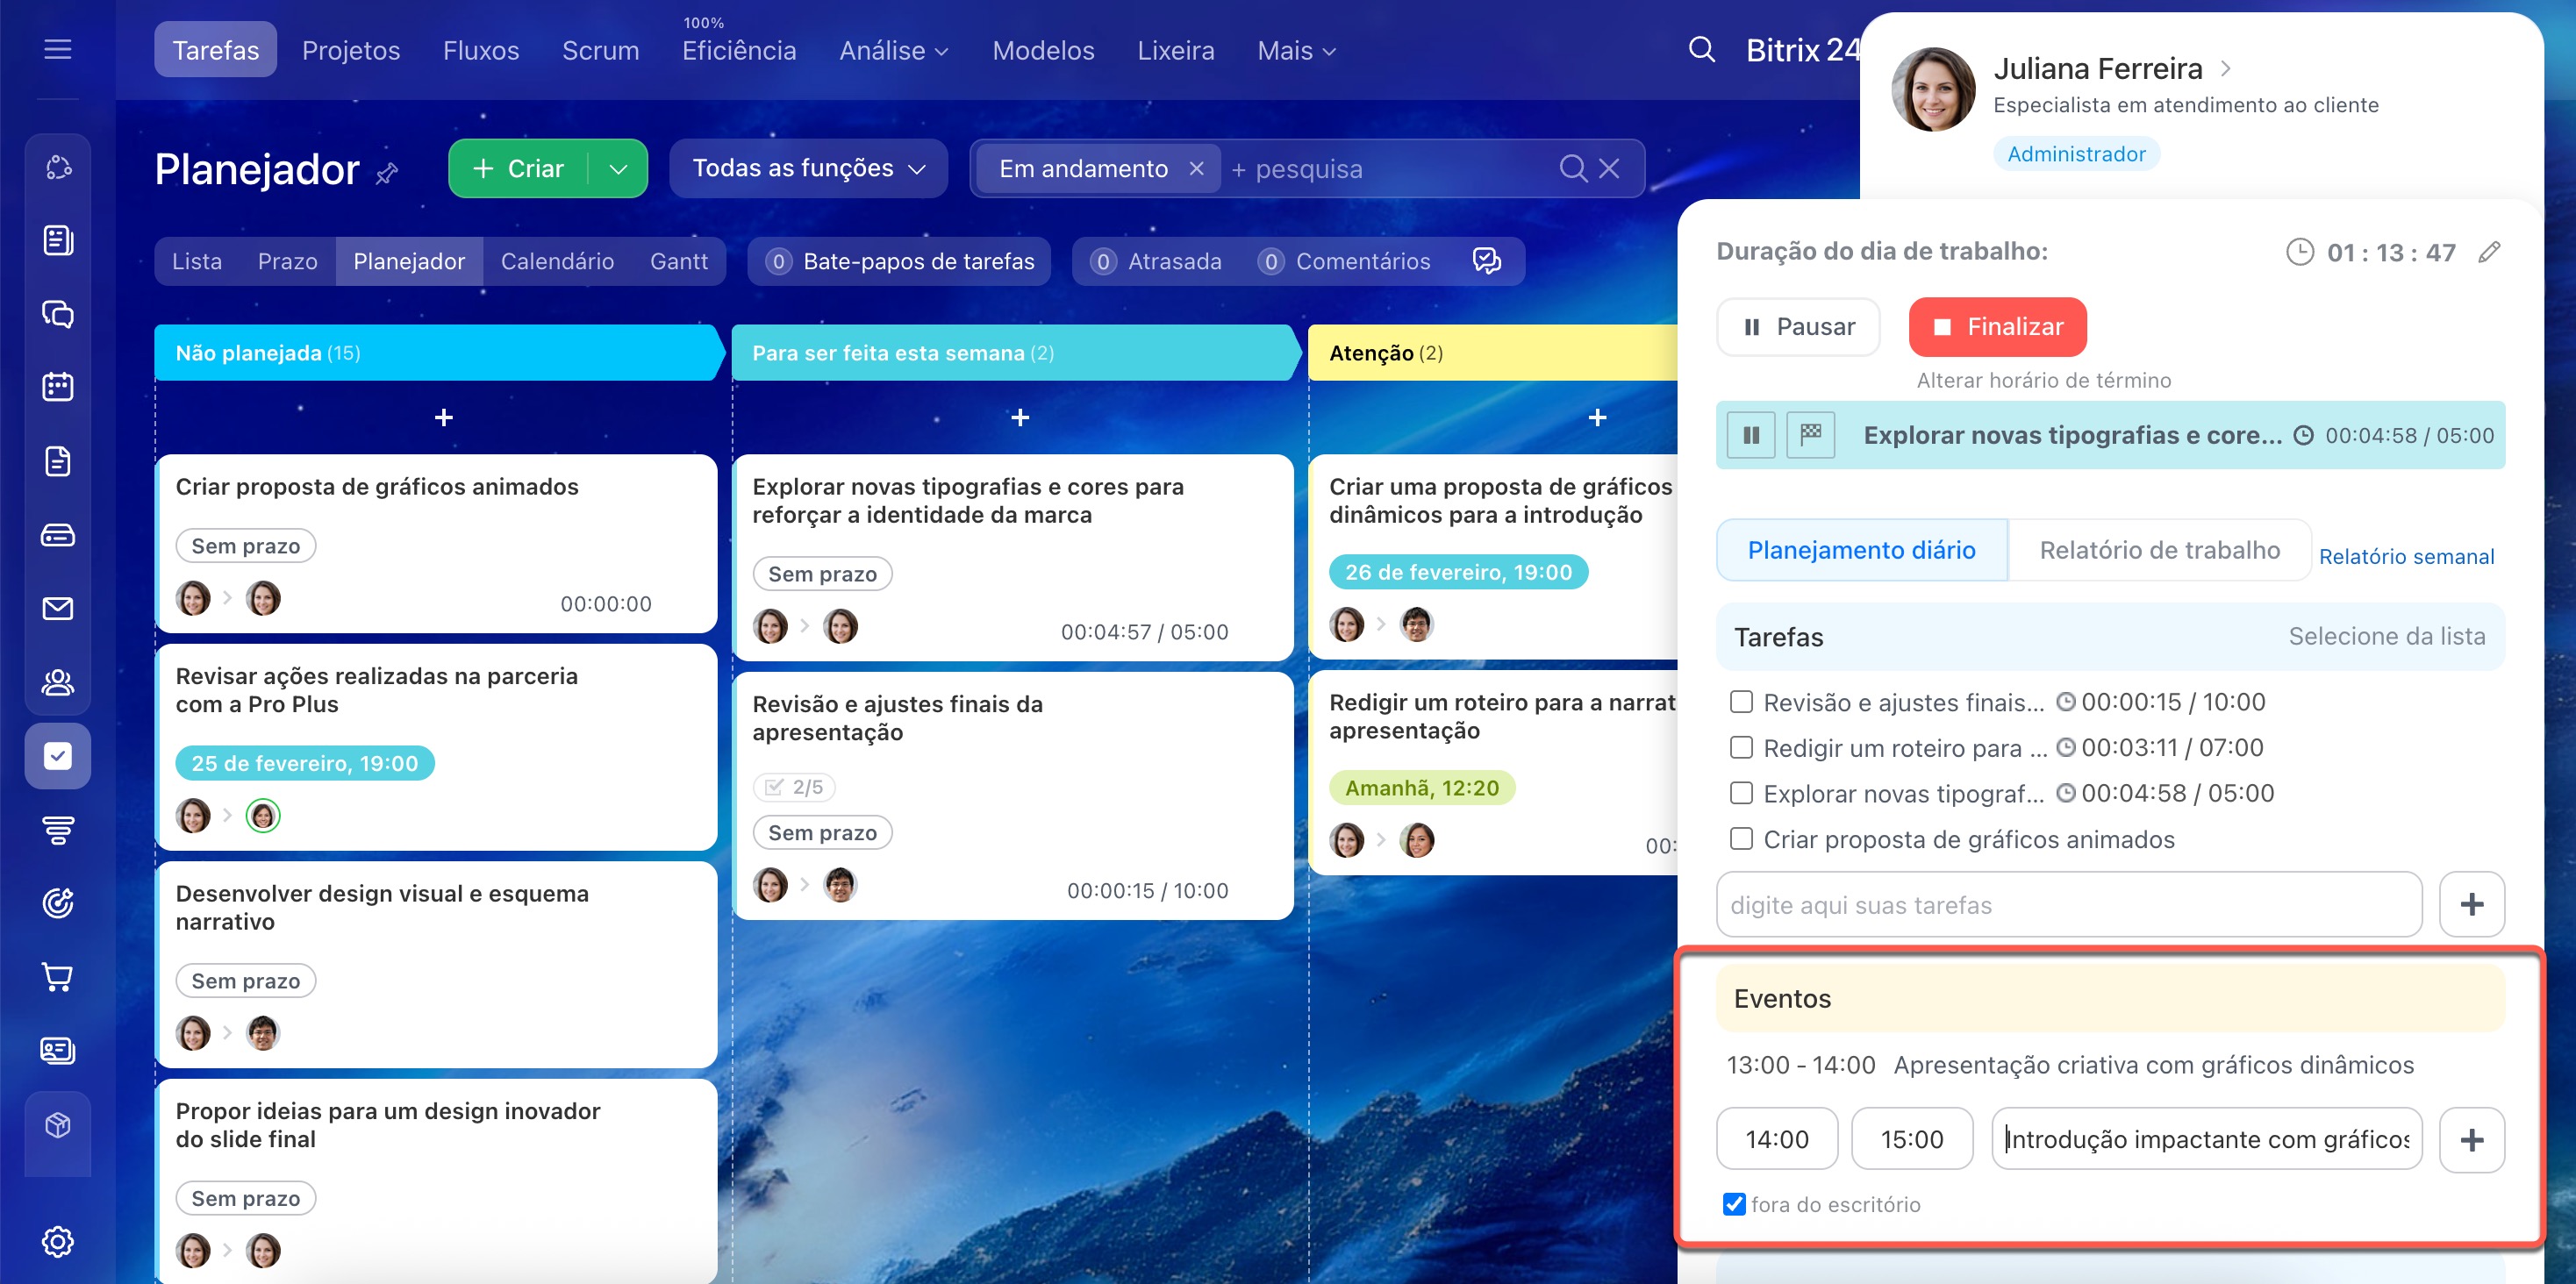Check 'Criar proposta de gráficos animados' task
Viewport: 2576px width, 1284px height.
(x=1741, y=839)
